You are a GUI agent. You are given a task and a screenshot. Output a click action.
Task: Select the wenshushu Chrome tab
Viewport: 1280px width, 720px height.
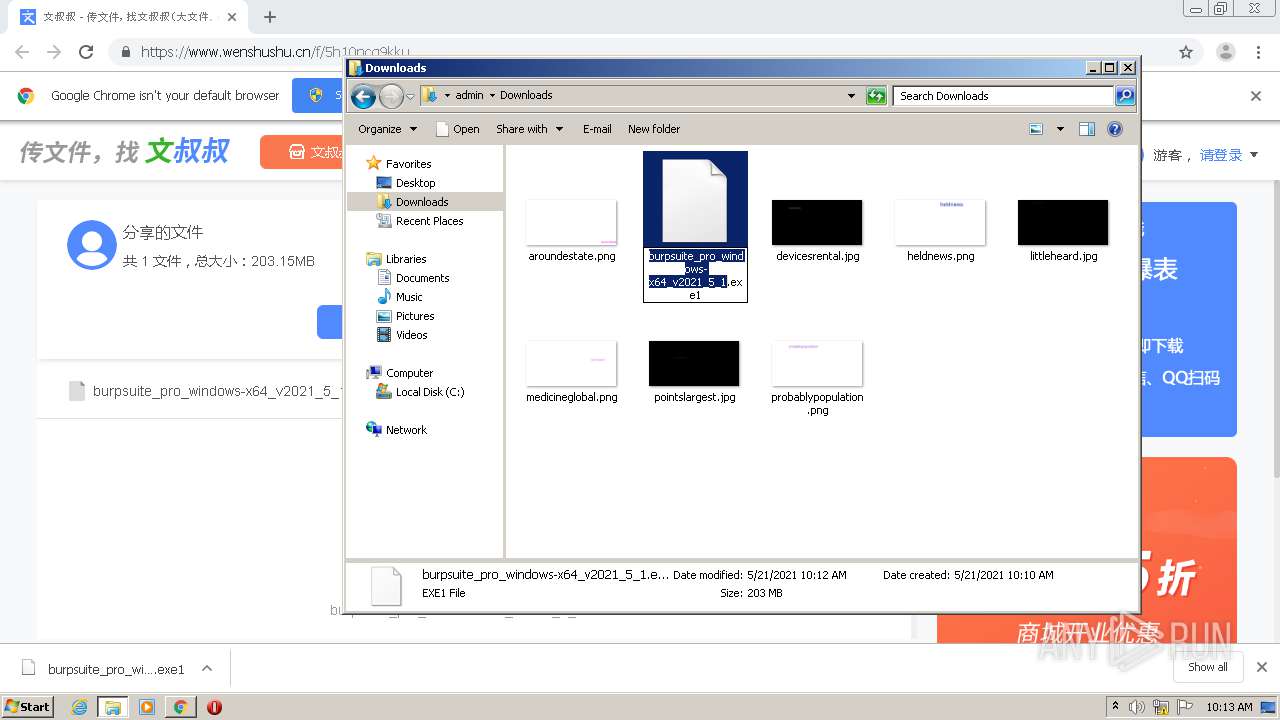click(129, 17)
